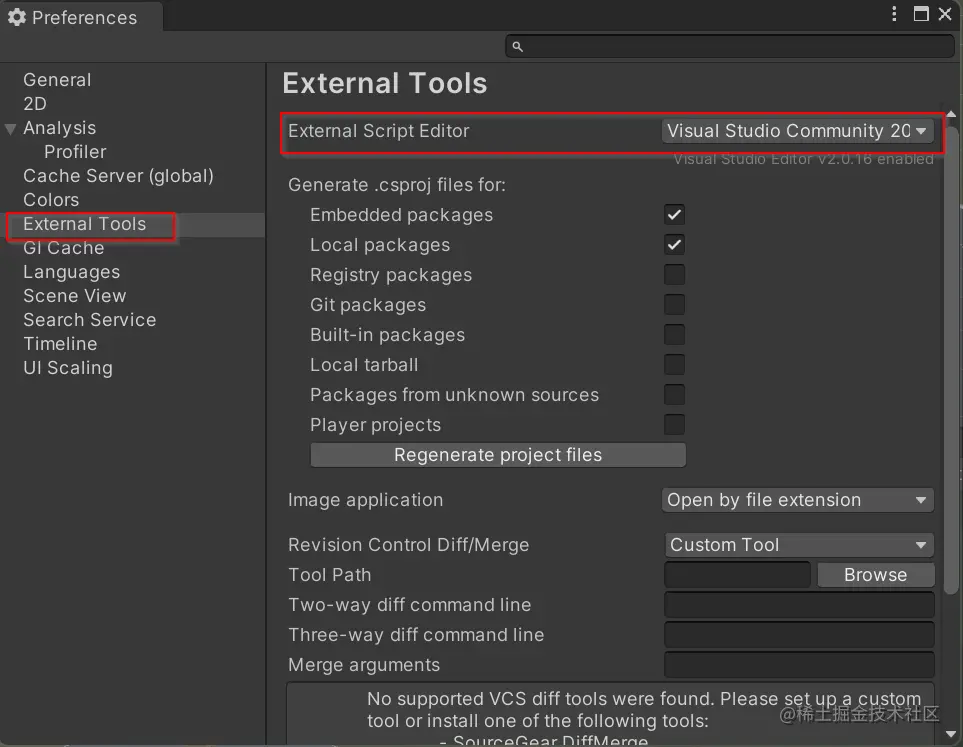The width and height of the screenshot is (963, 747).
Task: Open the three-dot window menu
Action: click(x=895, y=13)
